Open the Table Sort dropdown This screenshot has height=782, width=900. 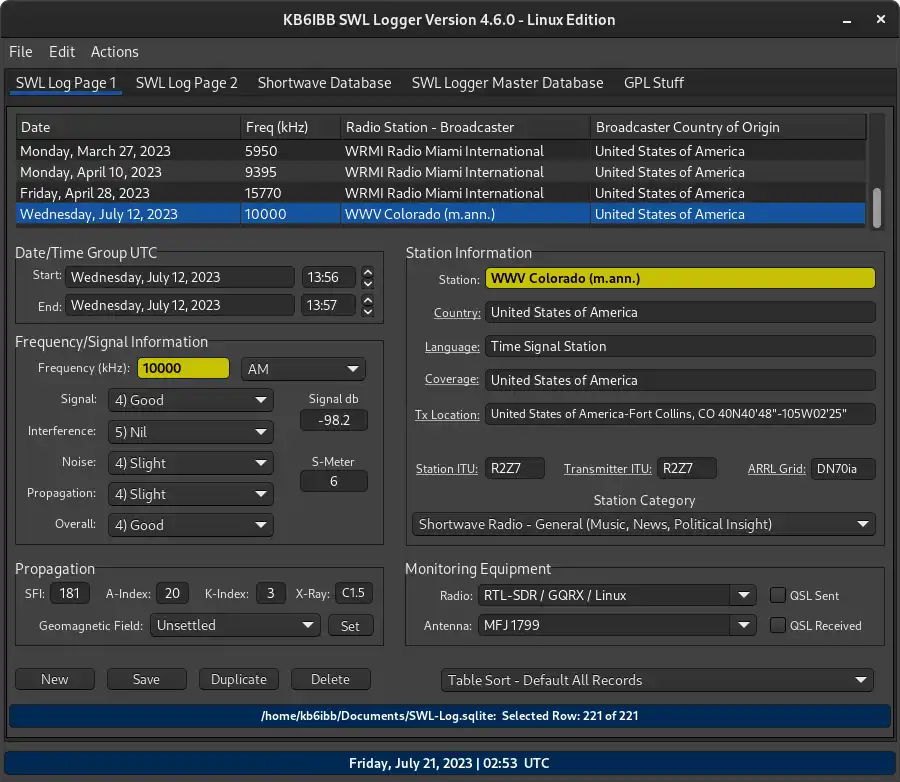(657, 680)
